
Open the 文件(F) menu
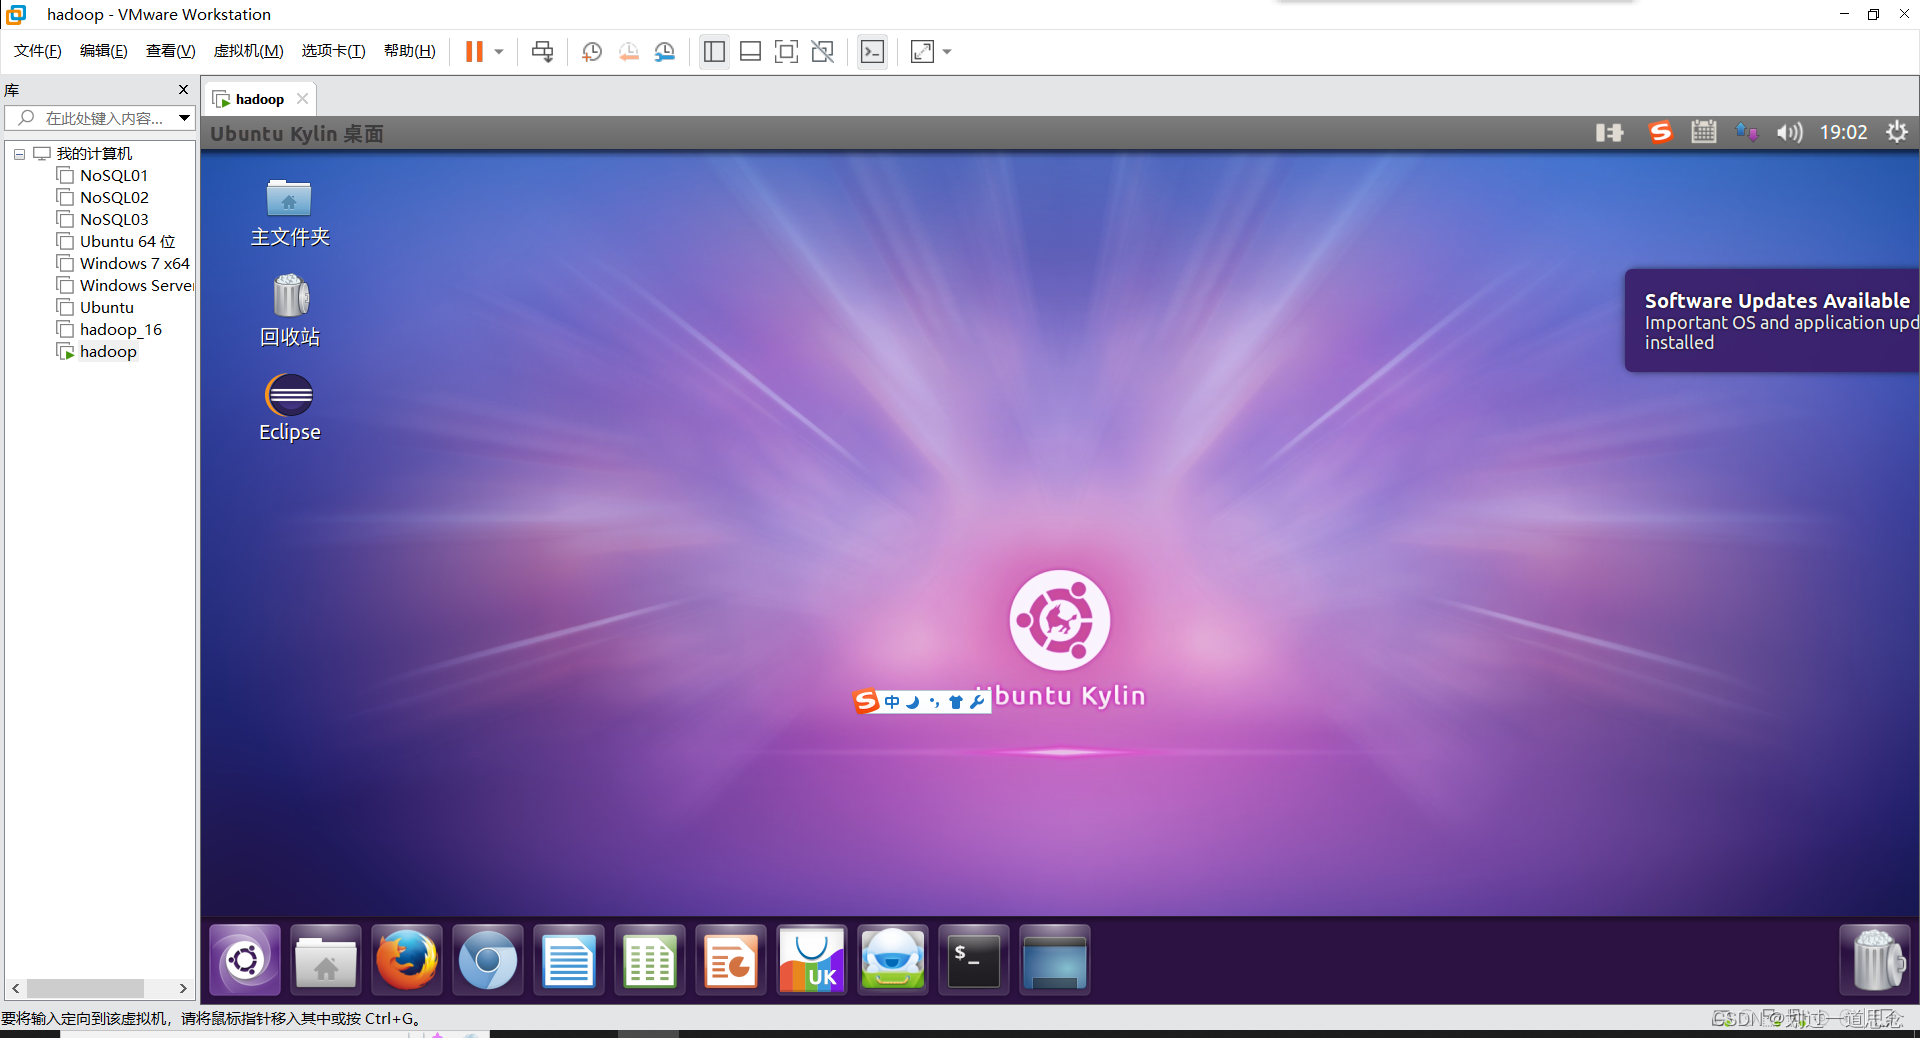pos(38,51)
